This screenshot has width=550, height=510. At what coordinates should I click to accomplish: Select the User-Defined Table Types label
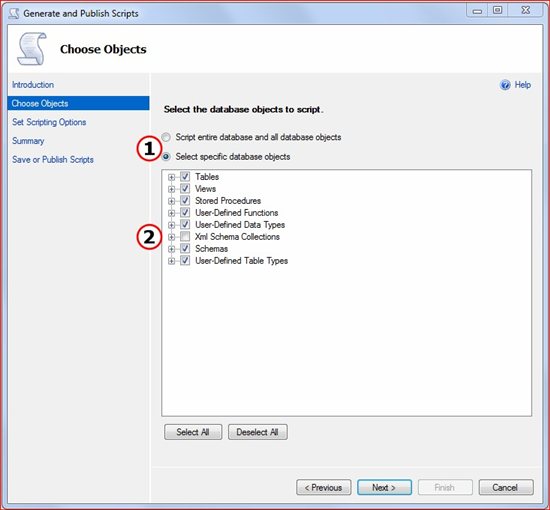(x=241, y=261)
